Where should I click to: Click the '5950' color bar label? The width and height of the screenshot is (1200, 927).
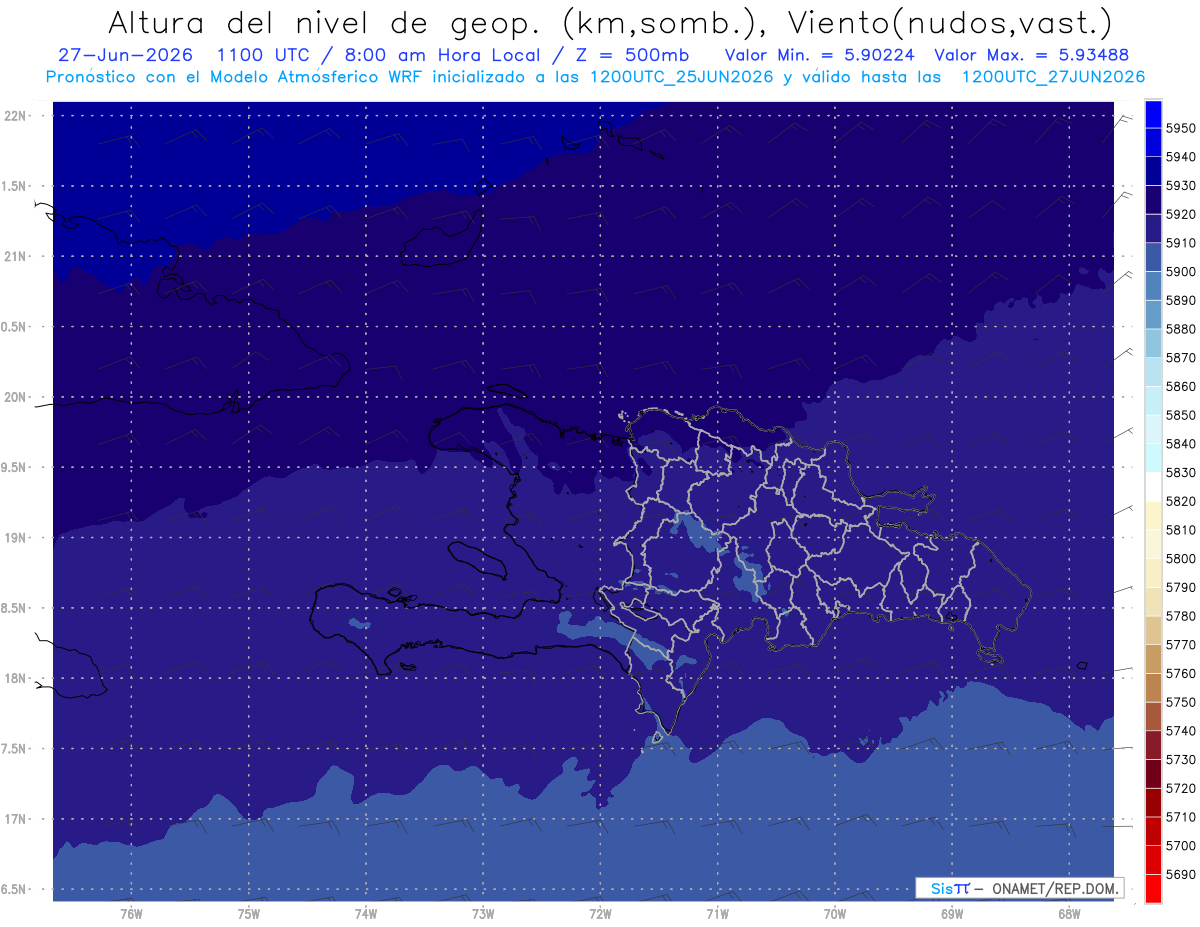tap(1181, 128)
